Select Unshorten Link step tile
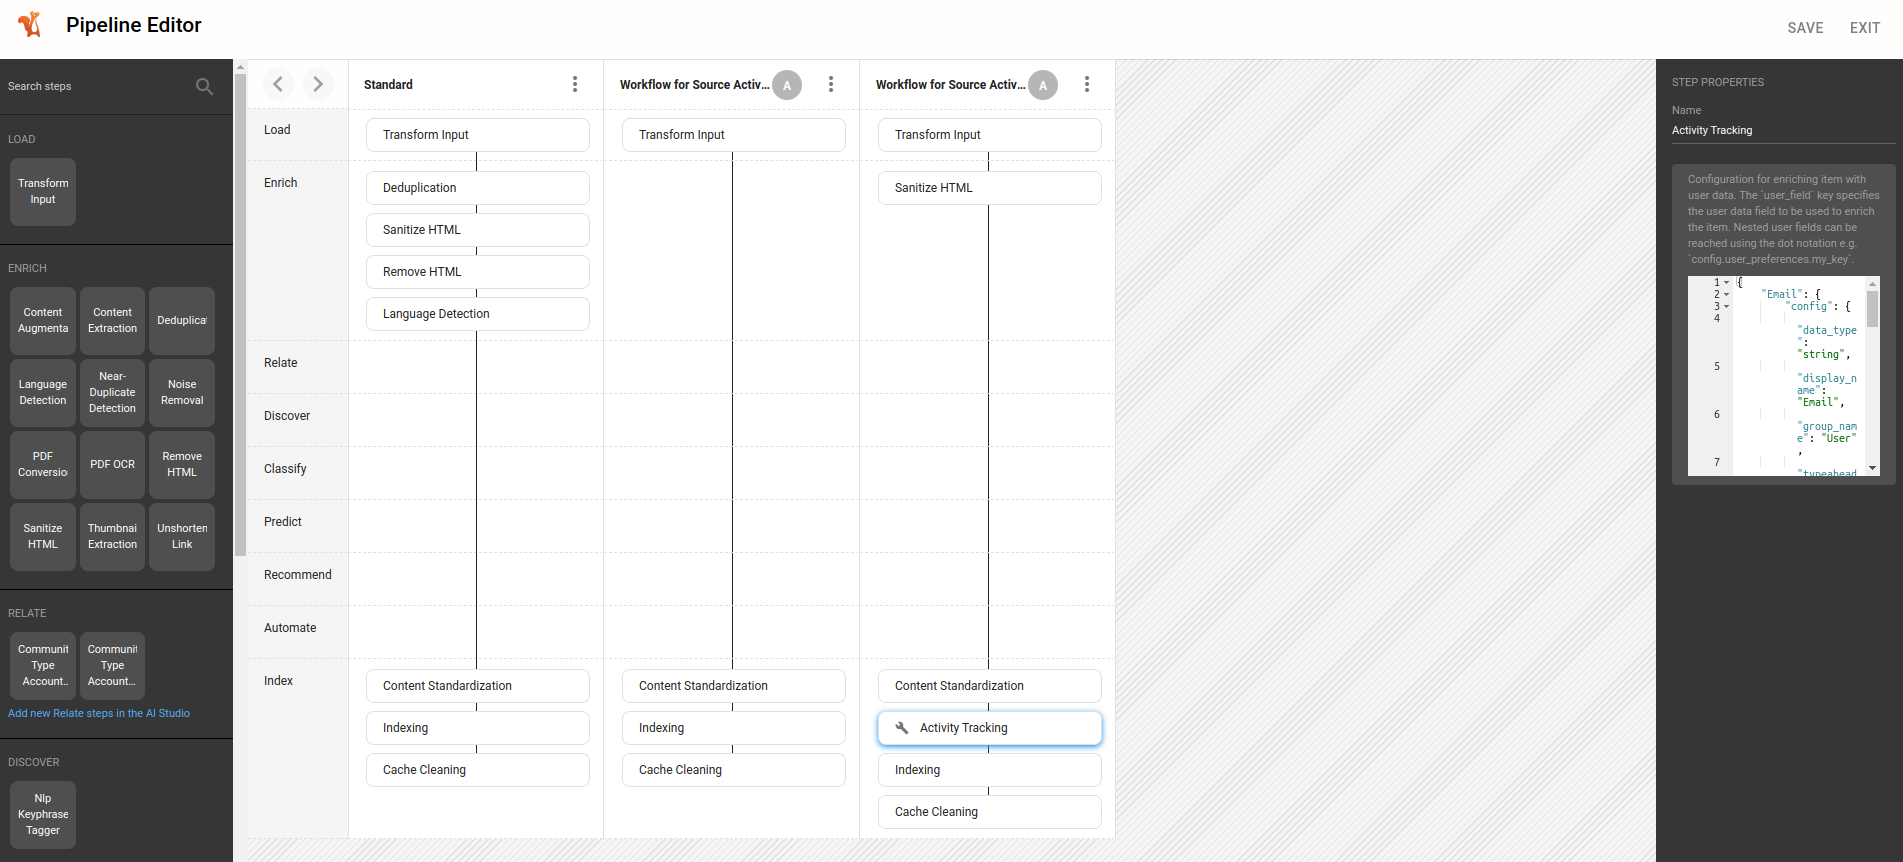 coord(182,537)
